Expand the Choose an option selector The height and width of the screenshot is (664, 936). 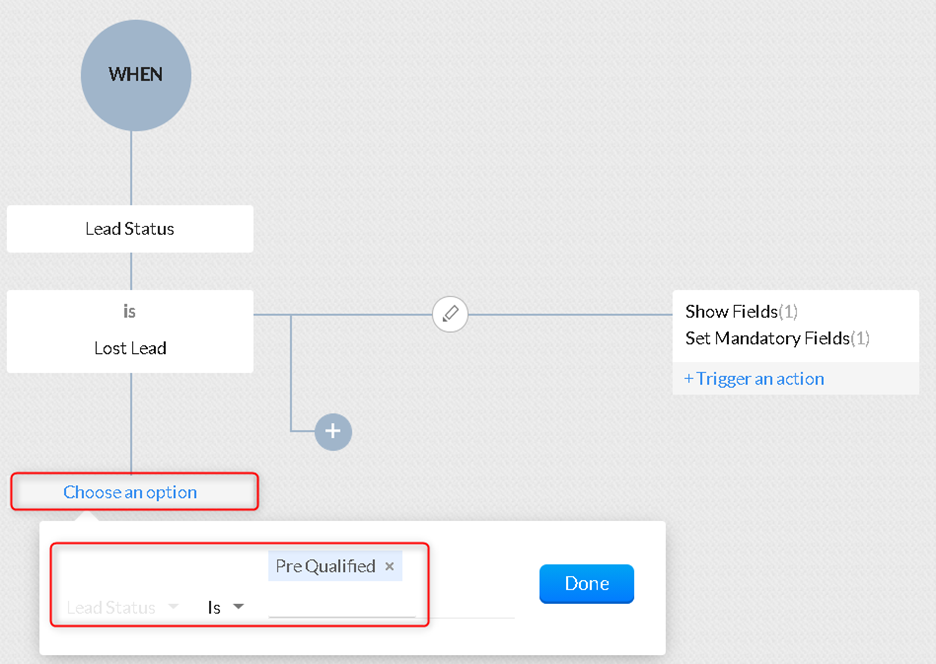point(133,491)
